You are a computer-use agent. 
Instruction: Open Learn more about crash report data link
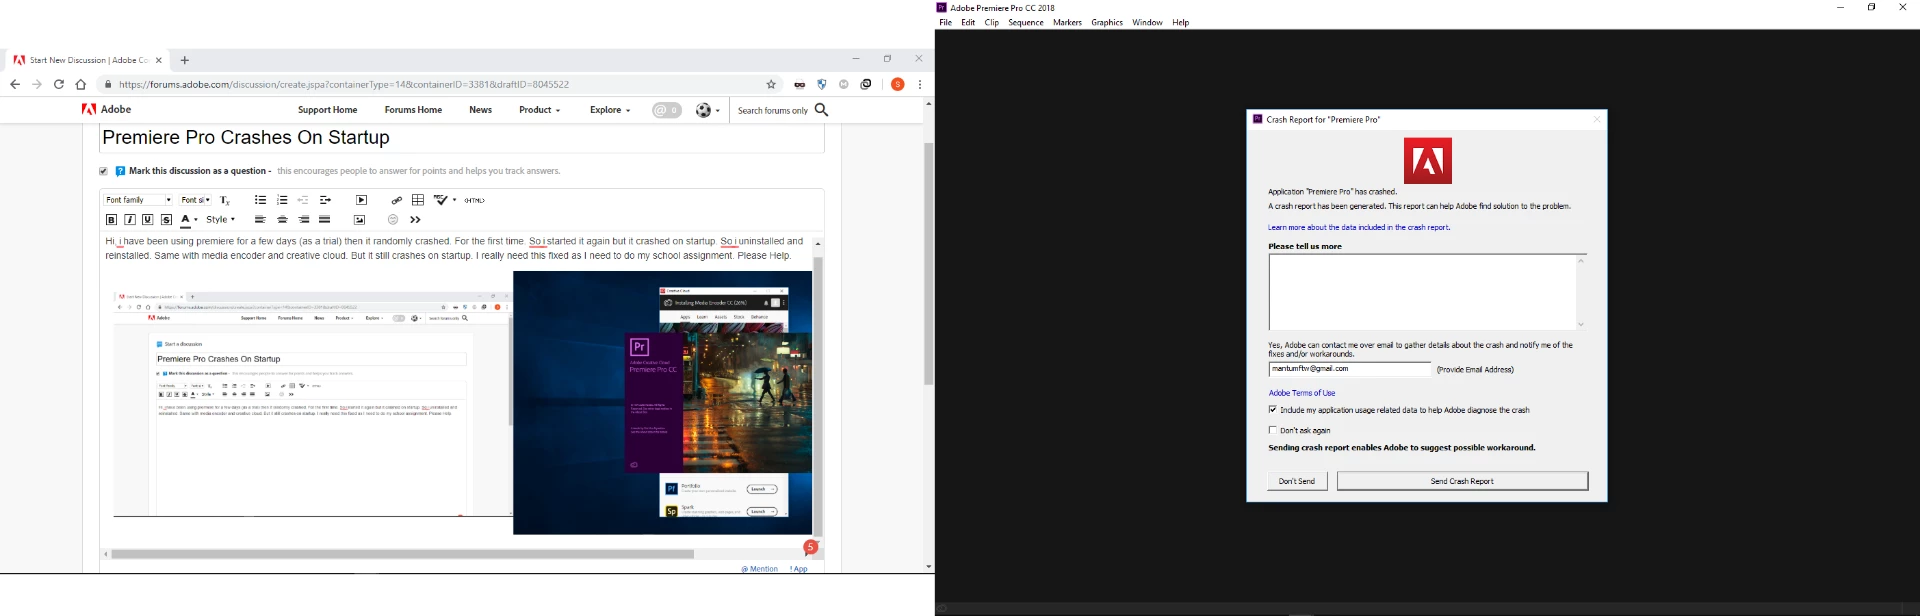pyautogui.click(x=1359, y=228)
